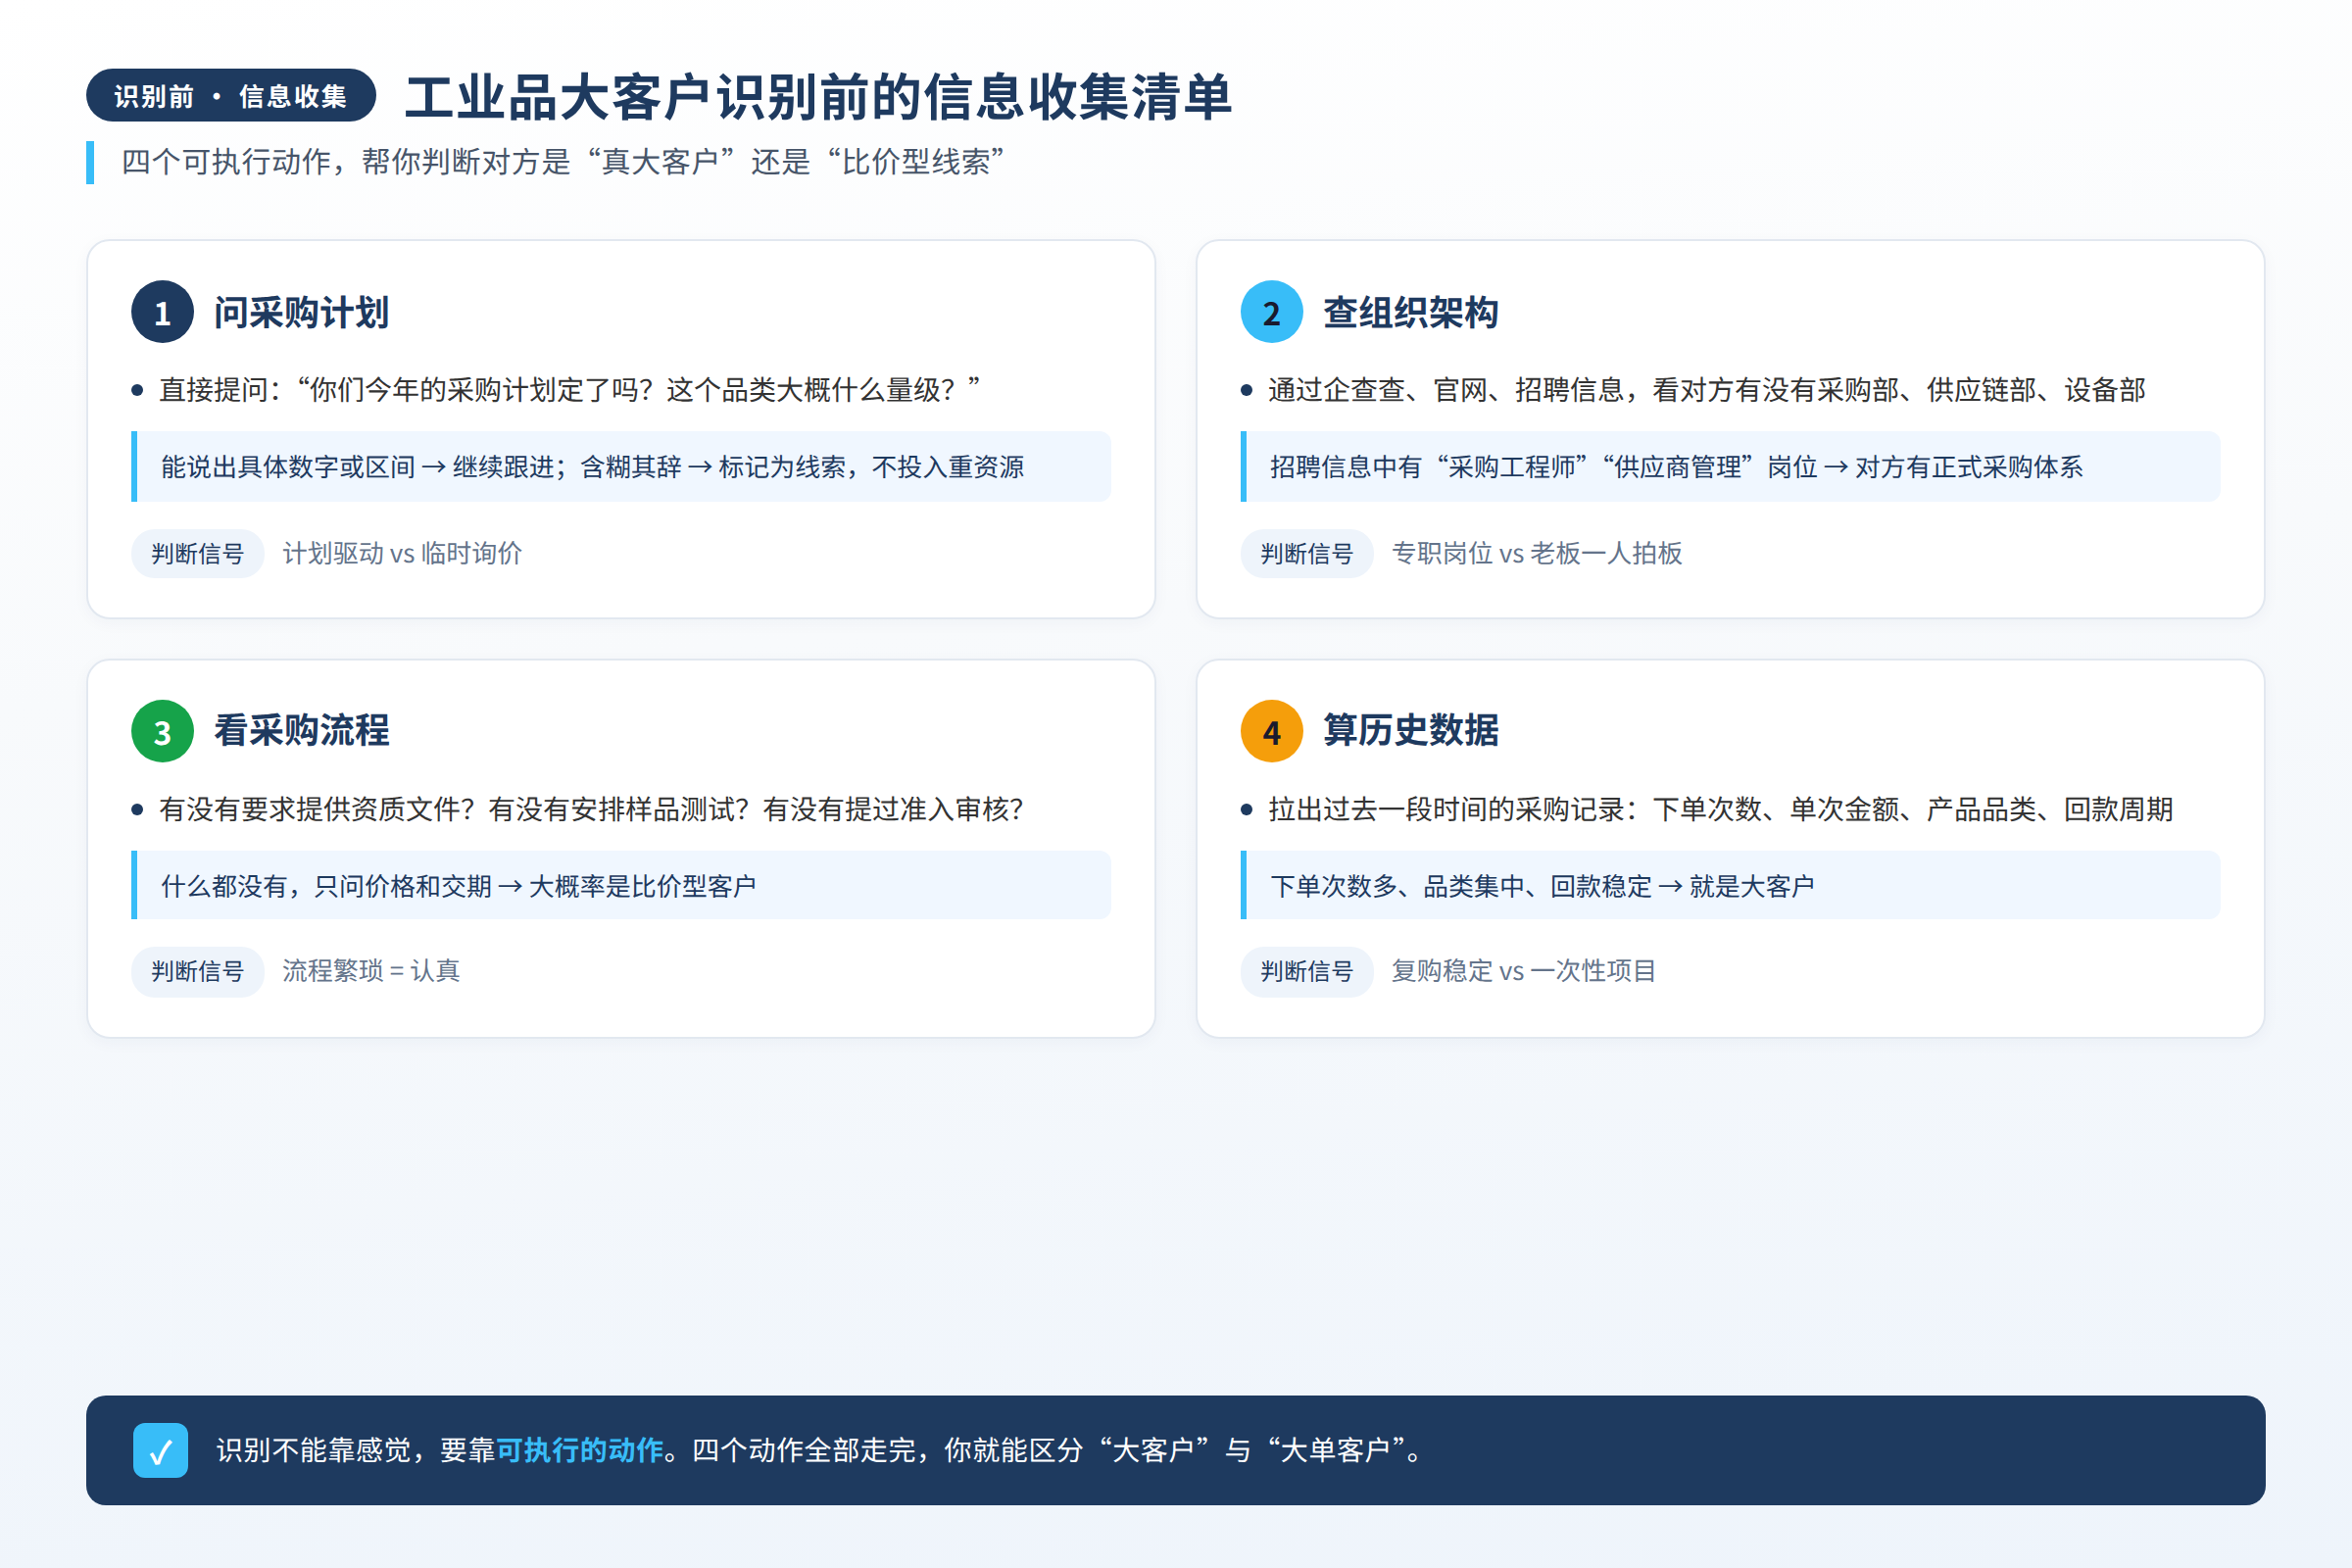
Task: Click the bullet text 有没有要求提供资质文件
Action: [x=591, y=809]
